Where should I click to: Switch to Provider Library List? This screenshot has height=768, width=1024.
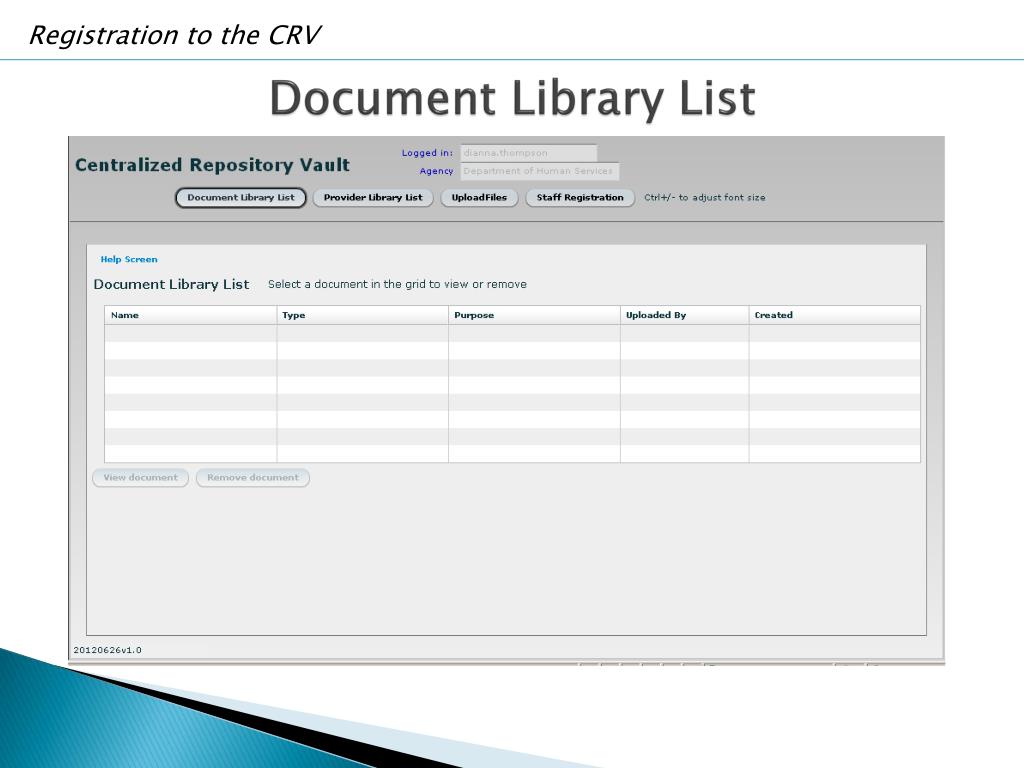click(373, 198)
